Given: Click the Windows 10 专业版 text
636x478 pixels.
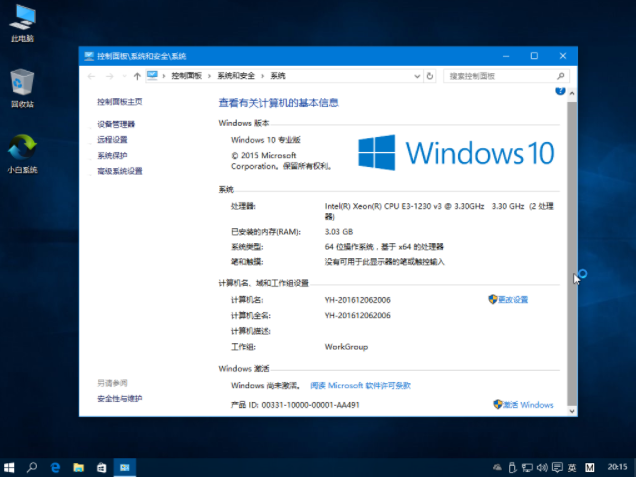Looking at the screenshot, I should (266, 140).
